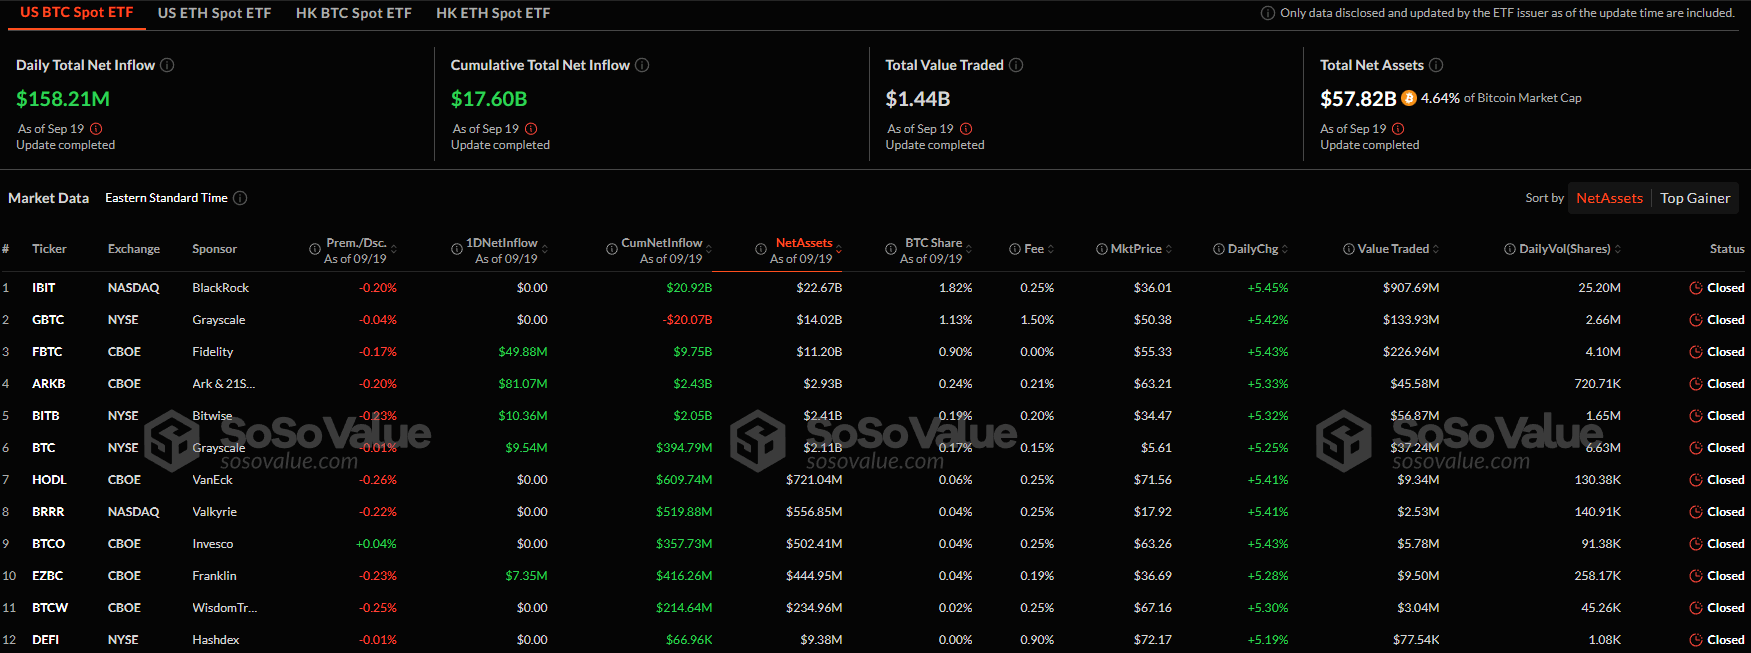1751x653 pixels.
Task: Click the Closed status label for DEFI
Action: tap(1726, 640)
